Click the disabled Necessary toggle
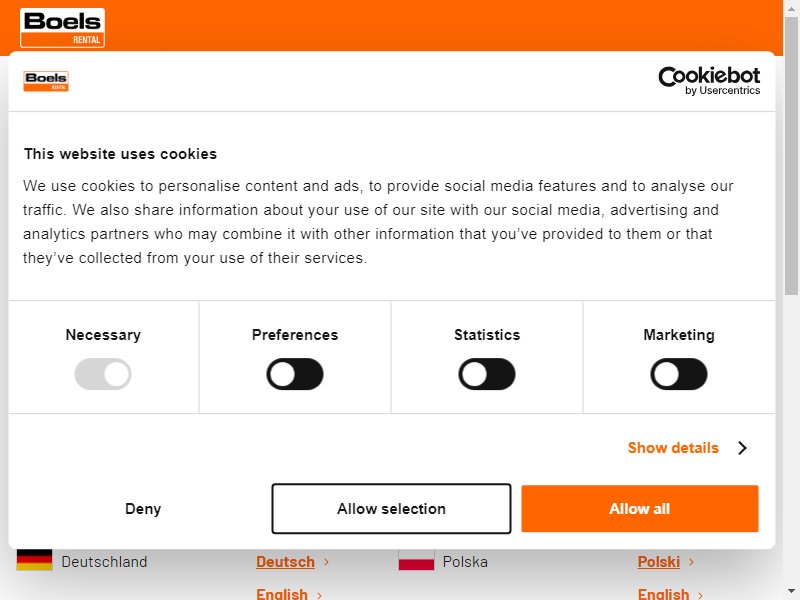Screen dimensions: 800x600 pos(103,374)
